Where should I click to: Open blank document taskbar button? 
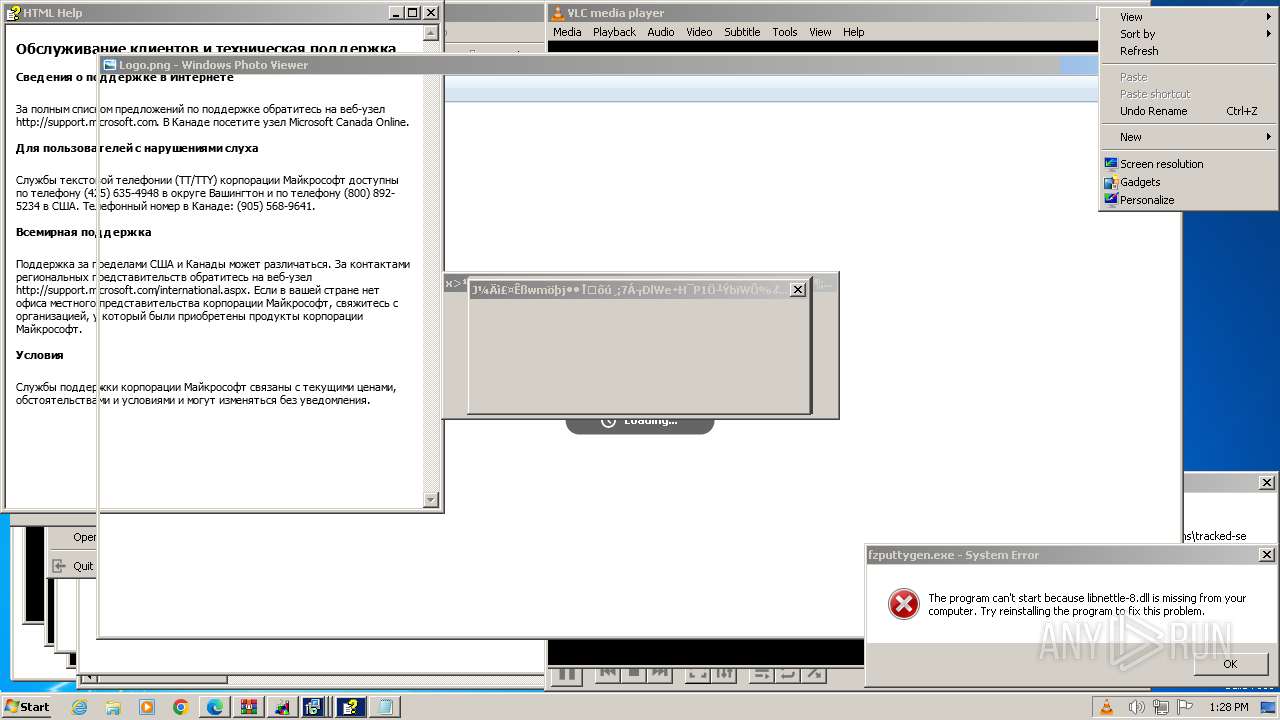pos(383,707)
